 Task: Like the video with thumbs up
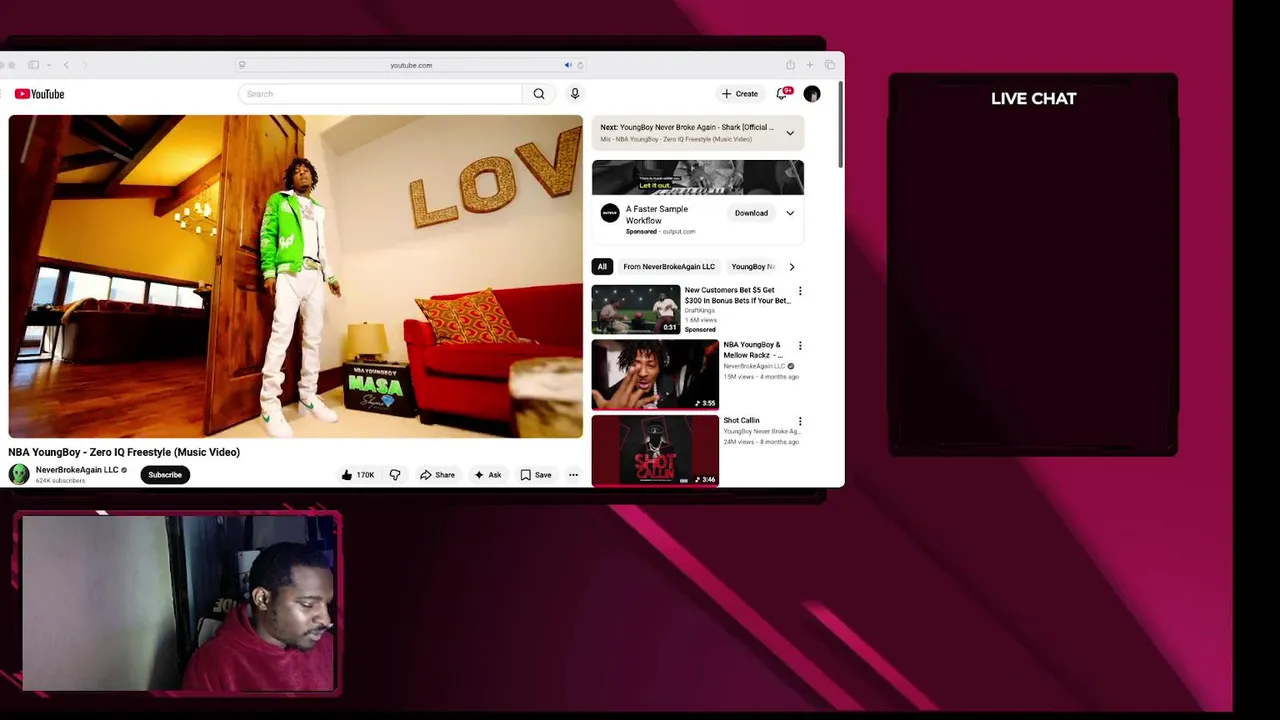(357, 475)
